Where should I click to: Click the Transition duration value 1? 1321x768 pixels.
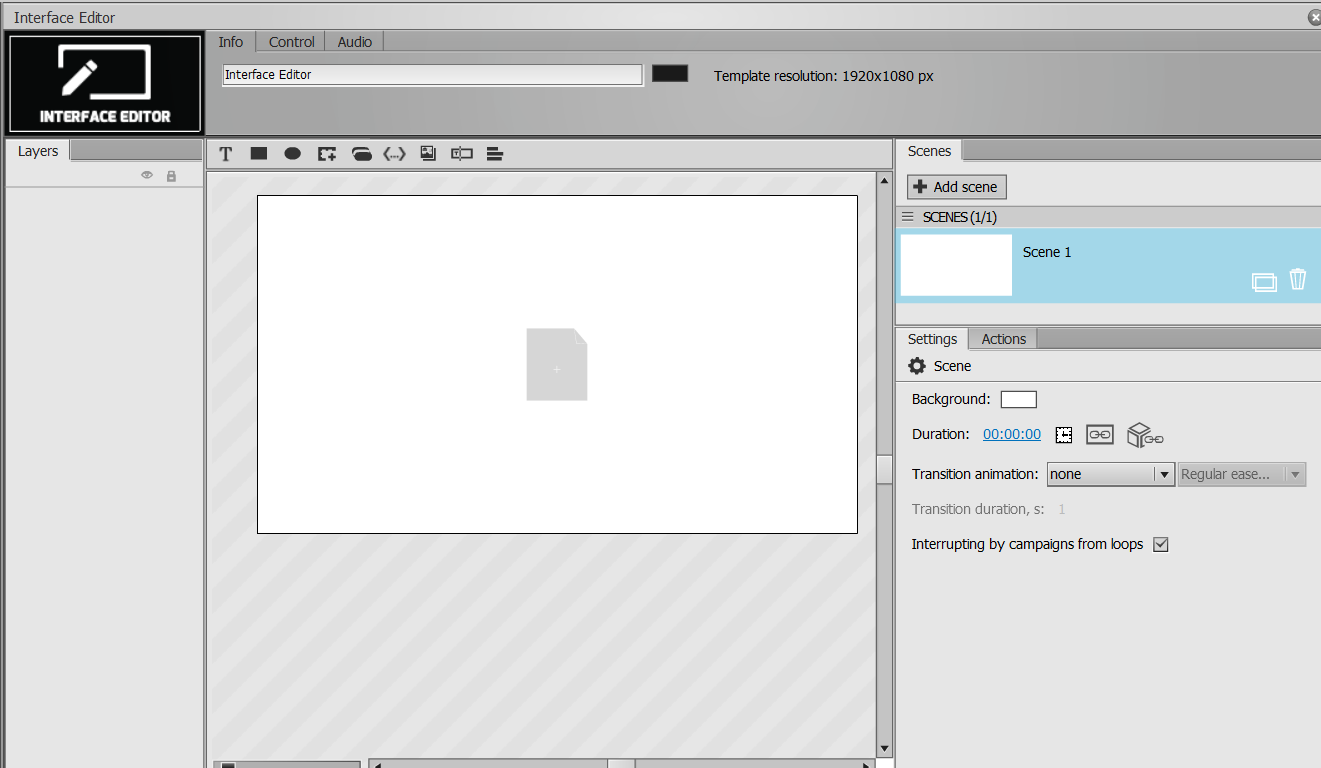[x=1062, y=509]
